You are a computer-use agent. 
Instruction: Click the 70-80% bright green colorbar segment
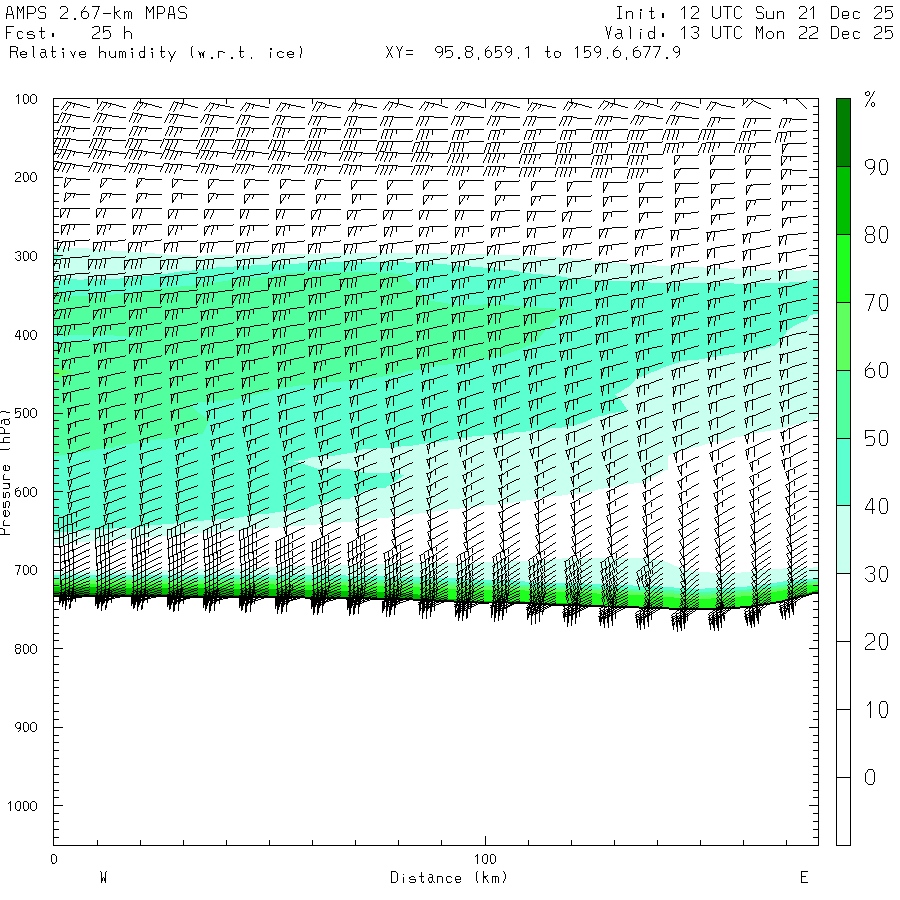[843, 268]
